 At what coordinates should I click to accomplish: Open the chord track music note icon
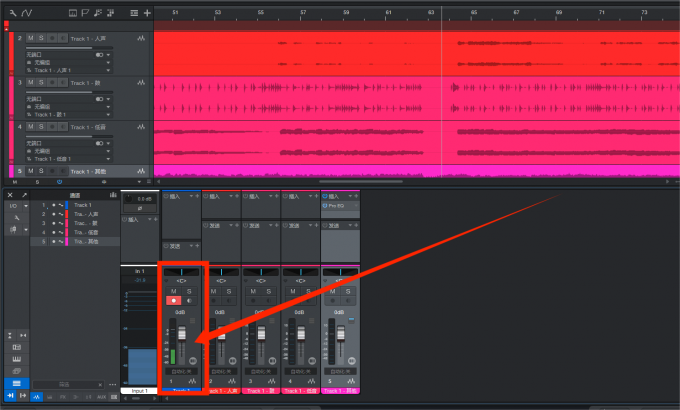(98, 13)
